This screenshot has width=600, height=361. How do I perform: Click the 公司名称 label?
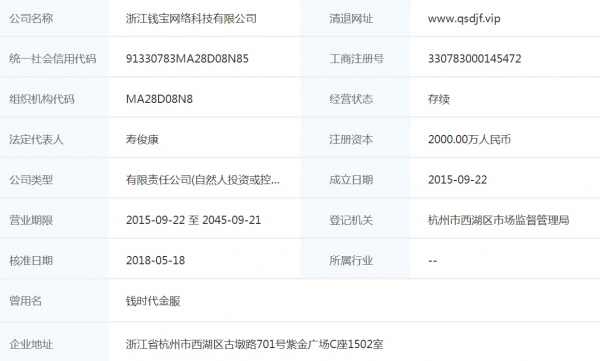point(31,18)
